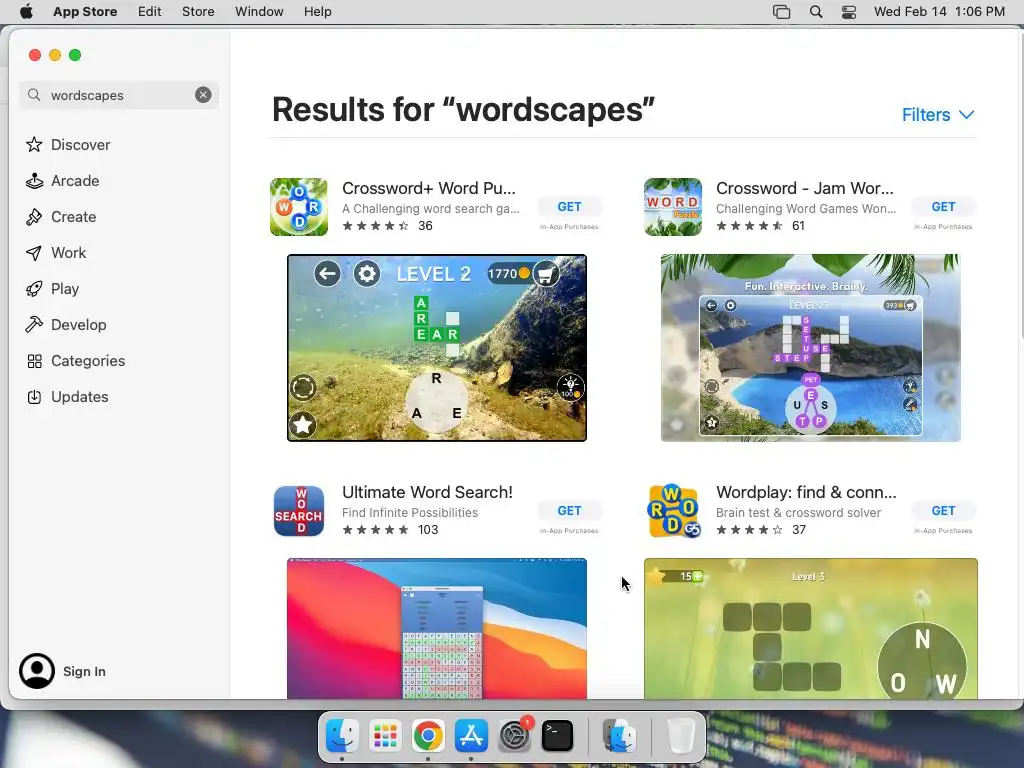Browse Categories in the sidebar
This screenshot has height=768, width=1024.
tap(75, 360)
